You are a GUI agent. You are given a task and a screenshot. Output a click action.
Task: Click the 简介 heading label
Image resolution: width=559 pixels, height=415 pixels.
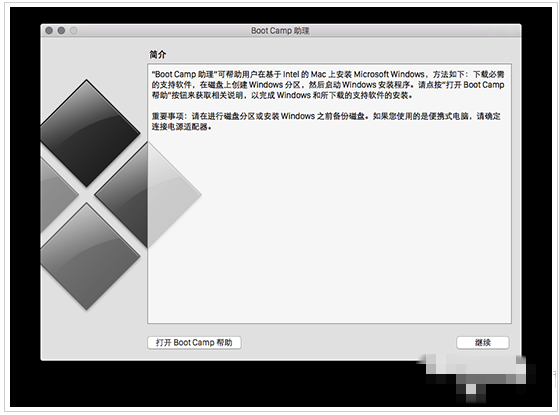point(158,55)
